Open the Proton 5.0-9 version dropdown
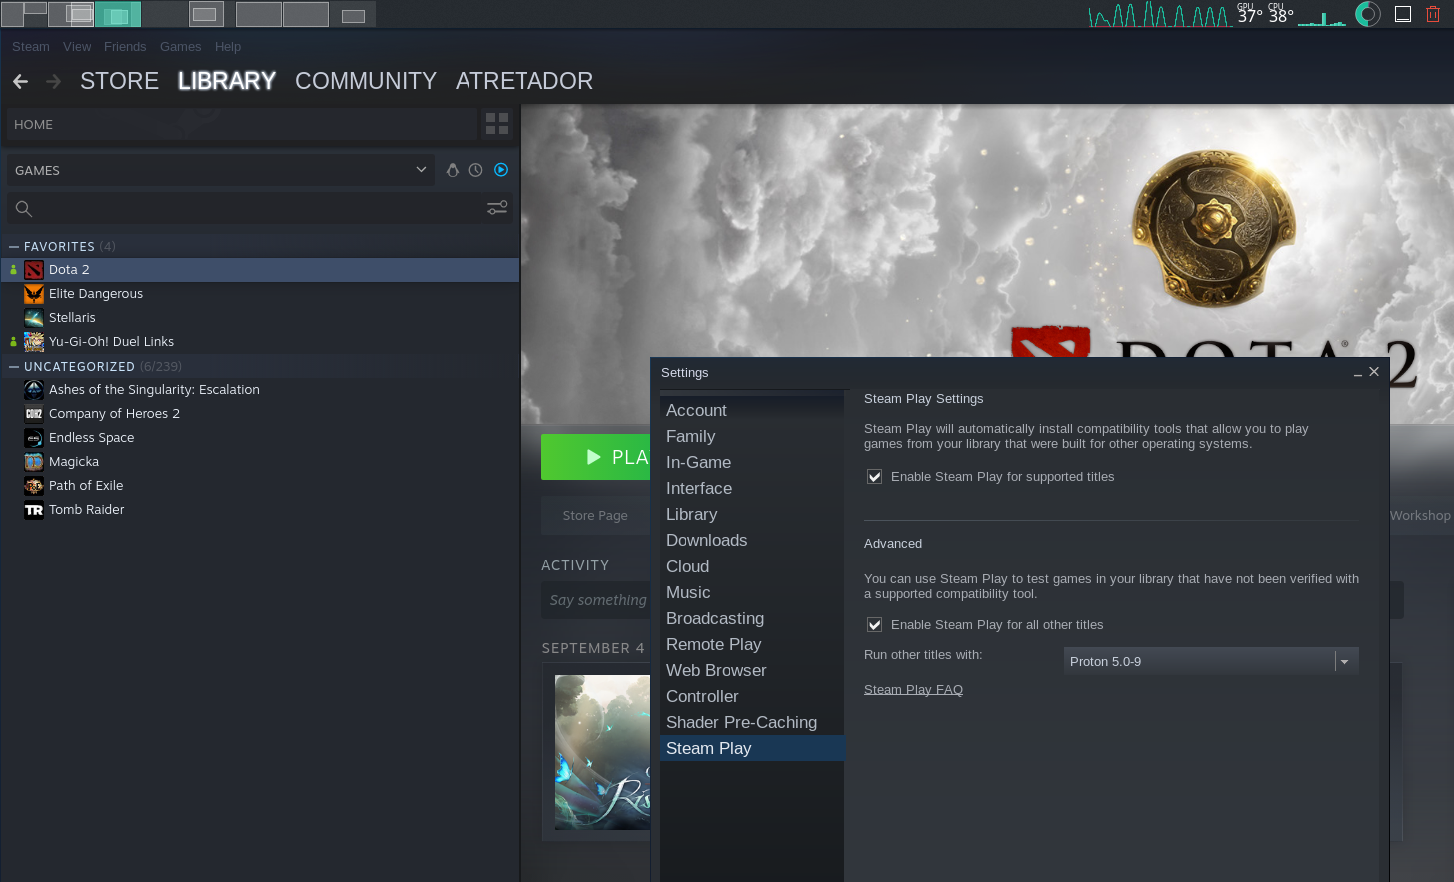This screenshot has width=1454, height=882. coord(1211,661)
